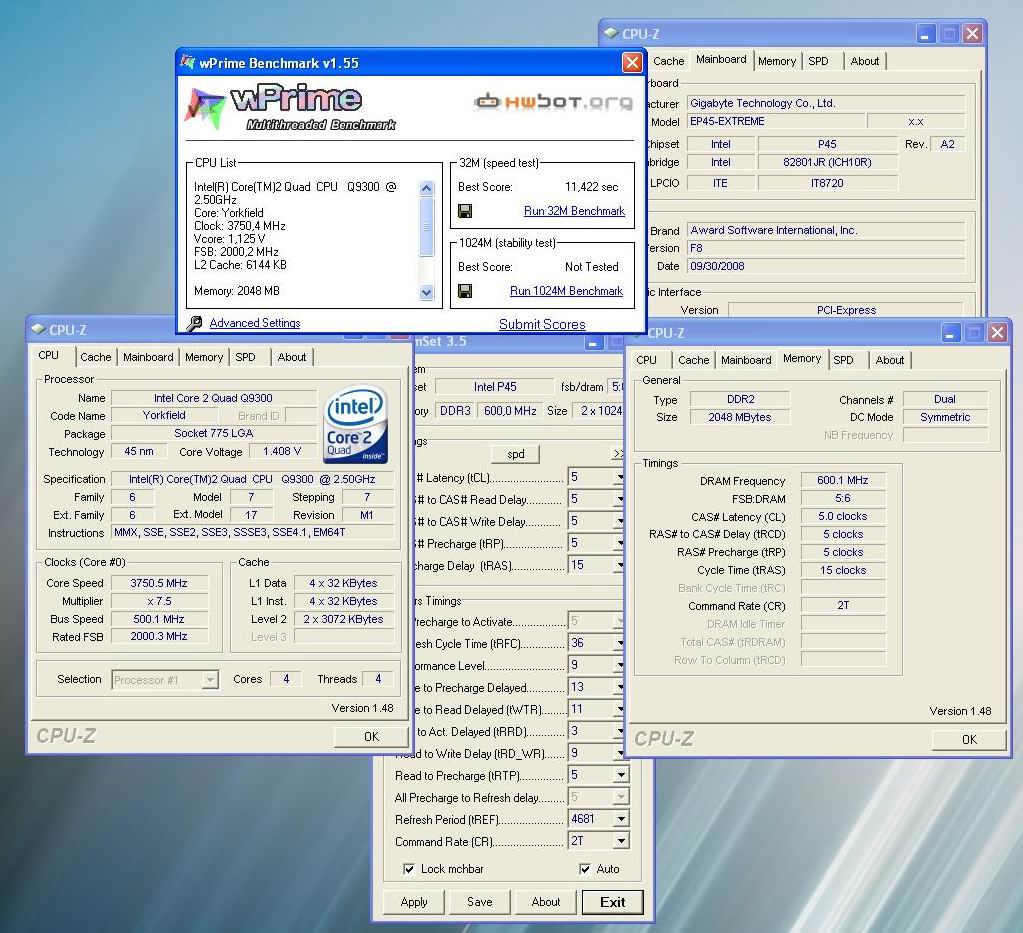Image resolution: width=1023 pixels, height=933 pixels.
Task: Click save icon for 32M speed test score
Action: (x=465, y=211)
